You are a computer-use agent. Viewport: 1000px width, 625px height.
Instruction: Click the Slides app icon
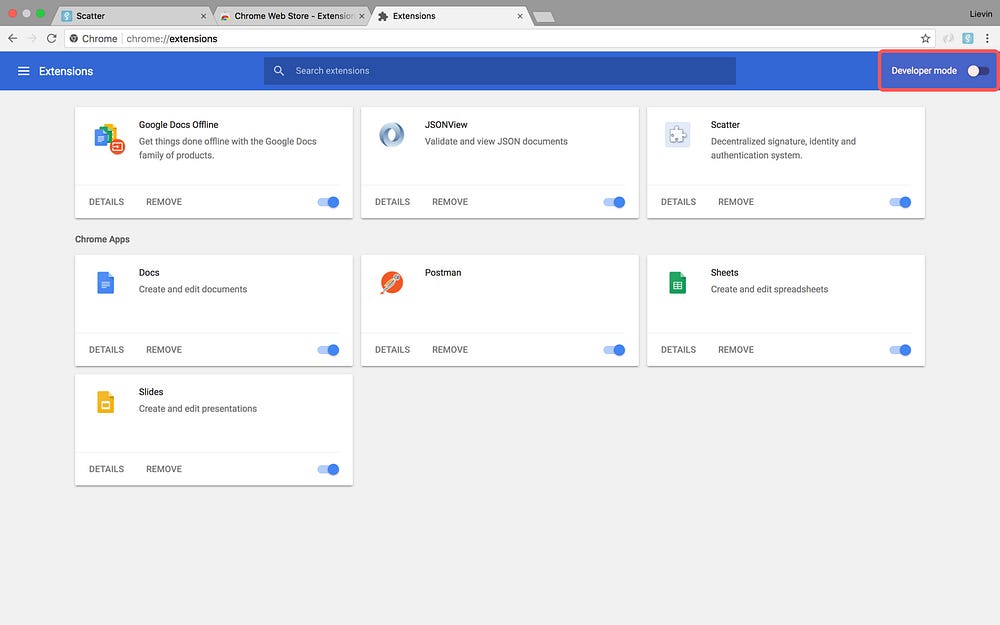(x=105, y=402)
